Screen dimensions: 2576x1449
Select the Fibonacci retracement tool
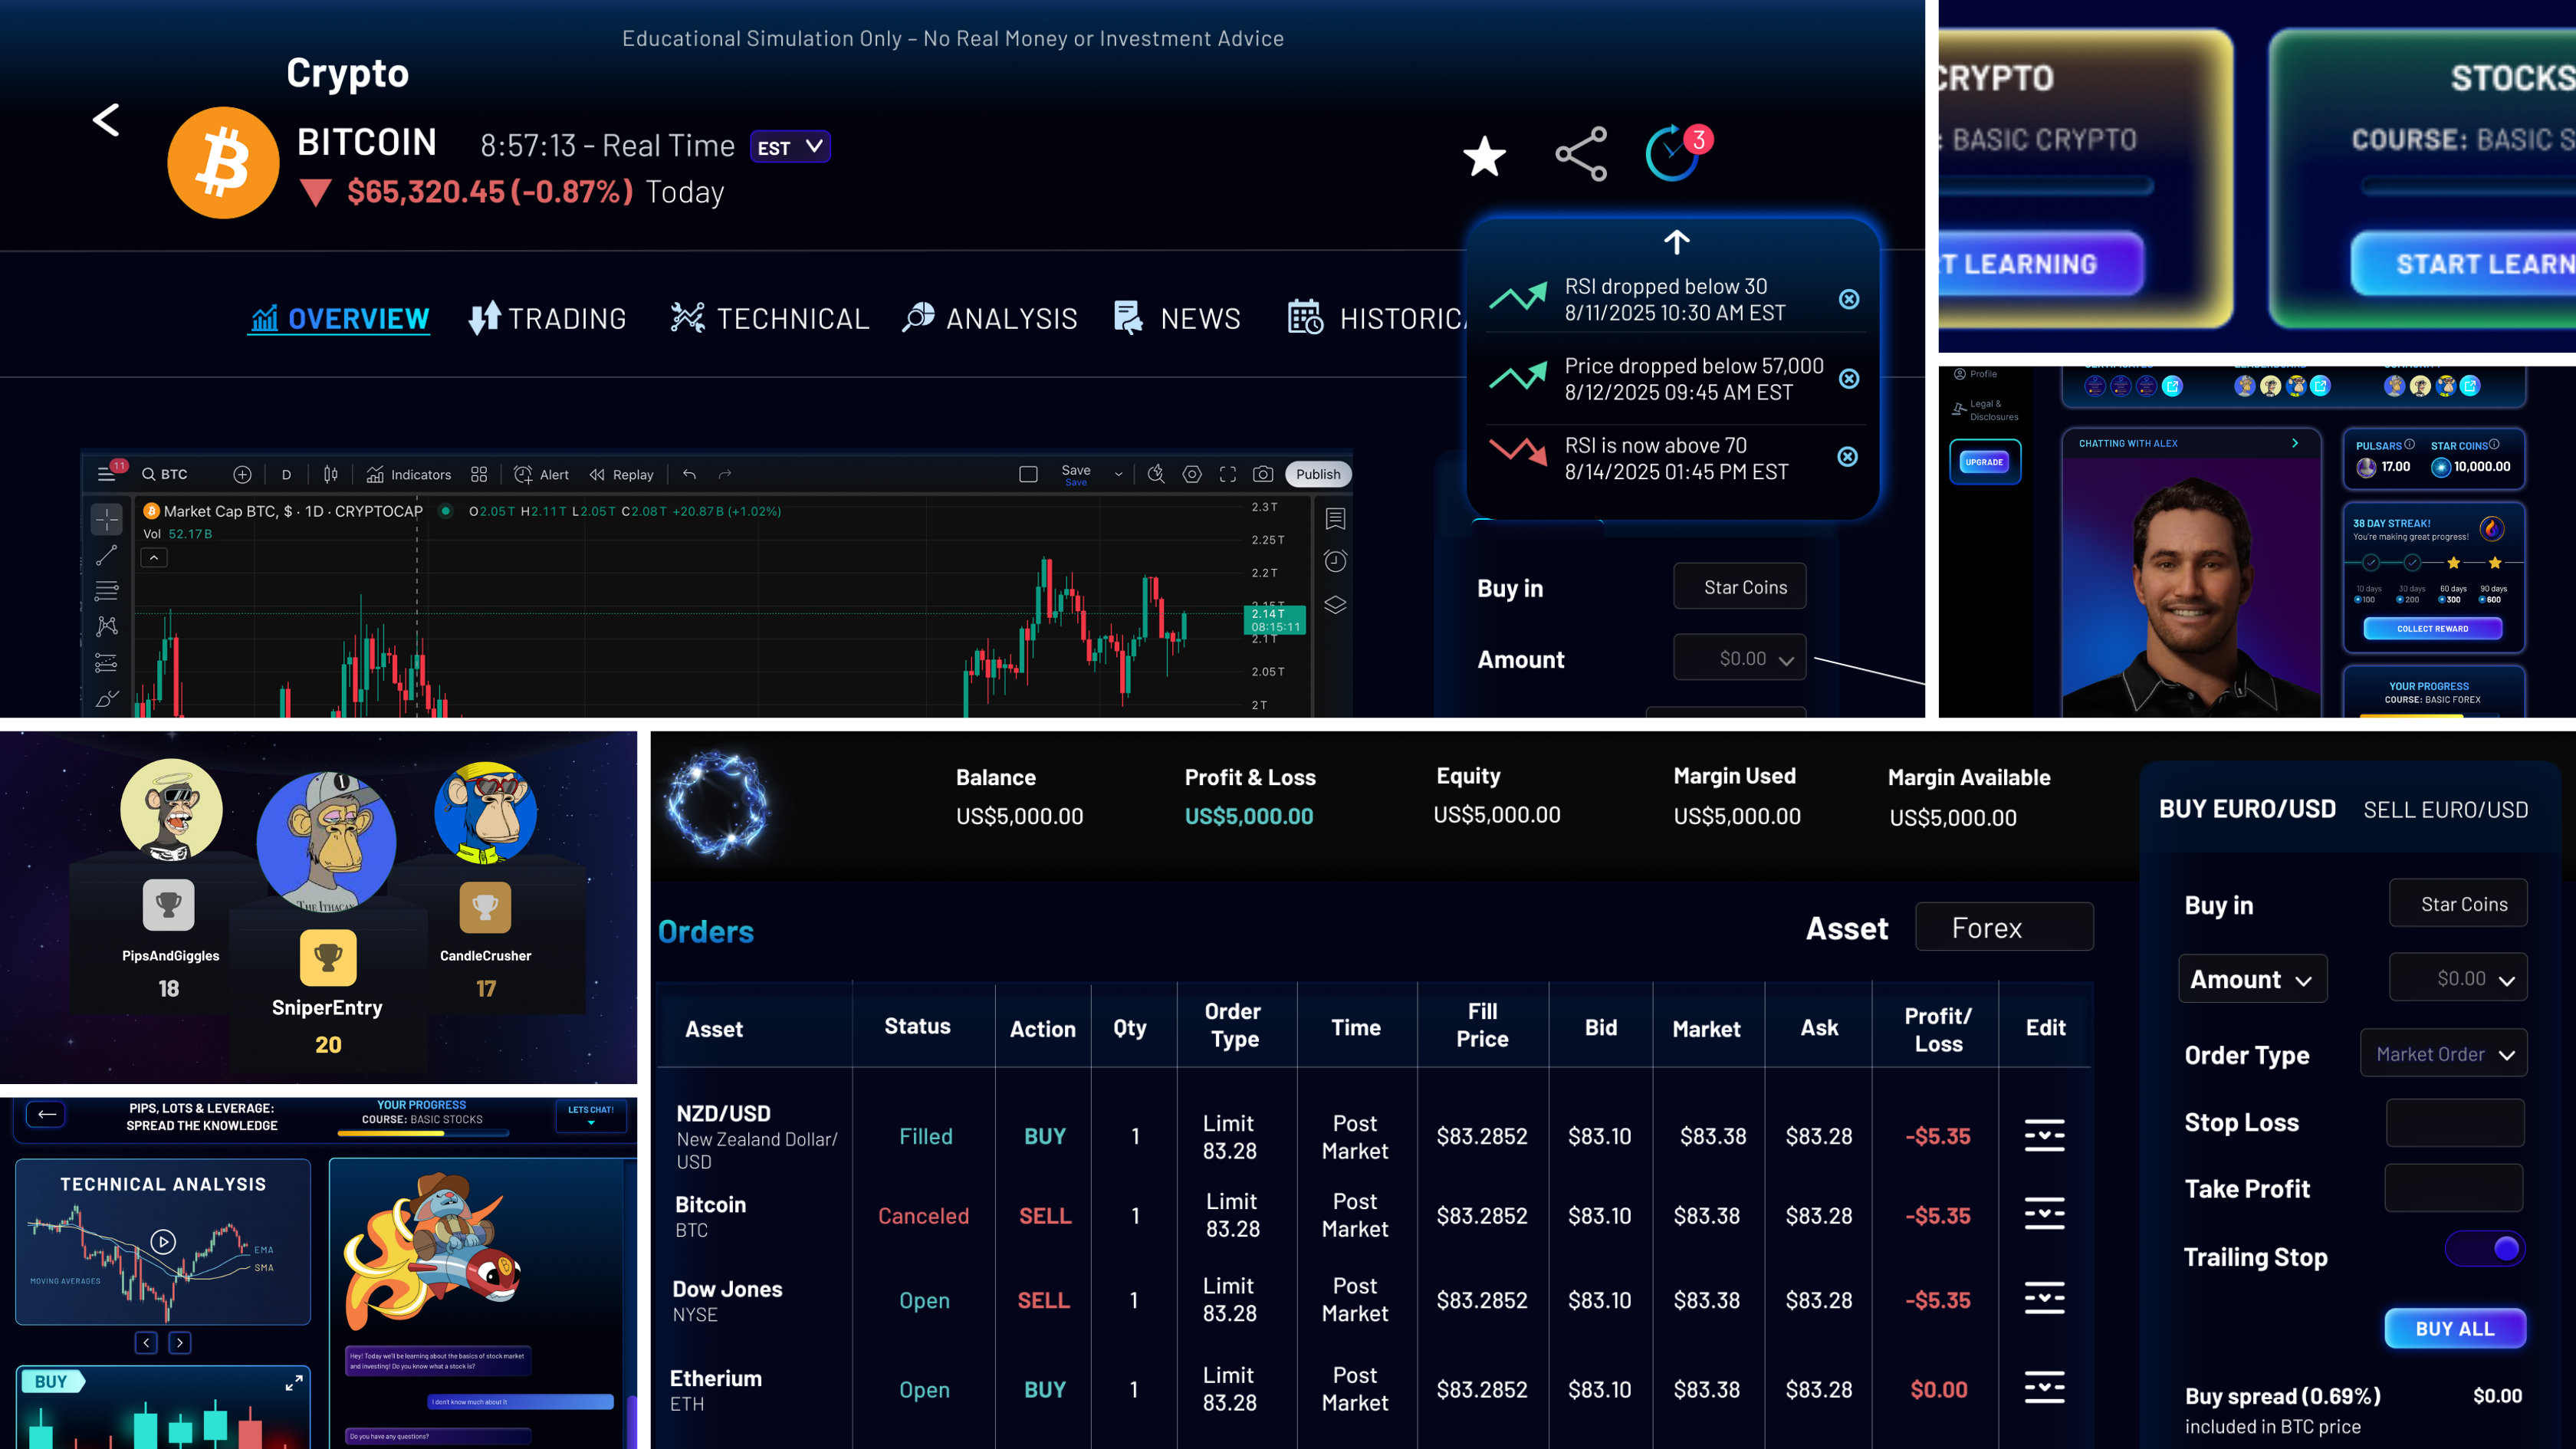coord(106,591)
